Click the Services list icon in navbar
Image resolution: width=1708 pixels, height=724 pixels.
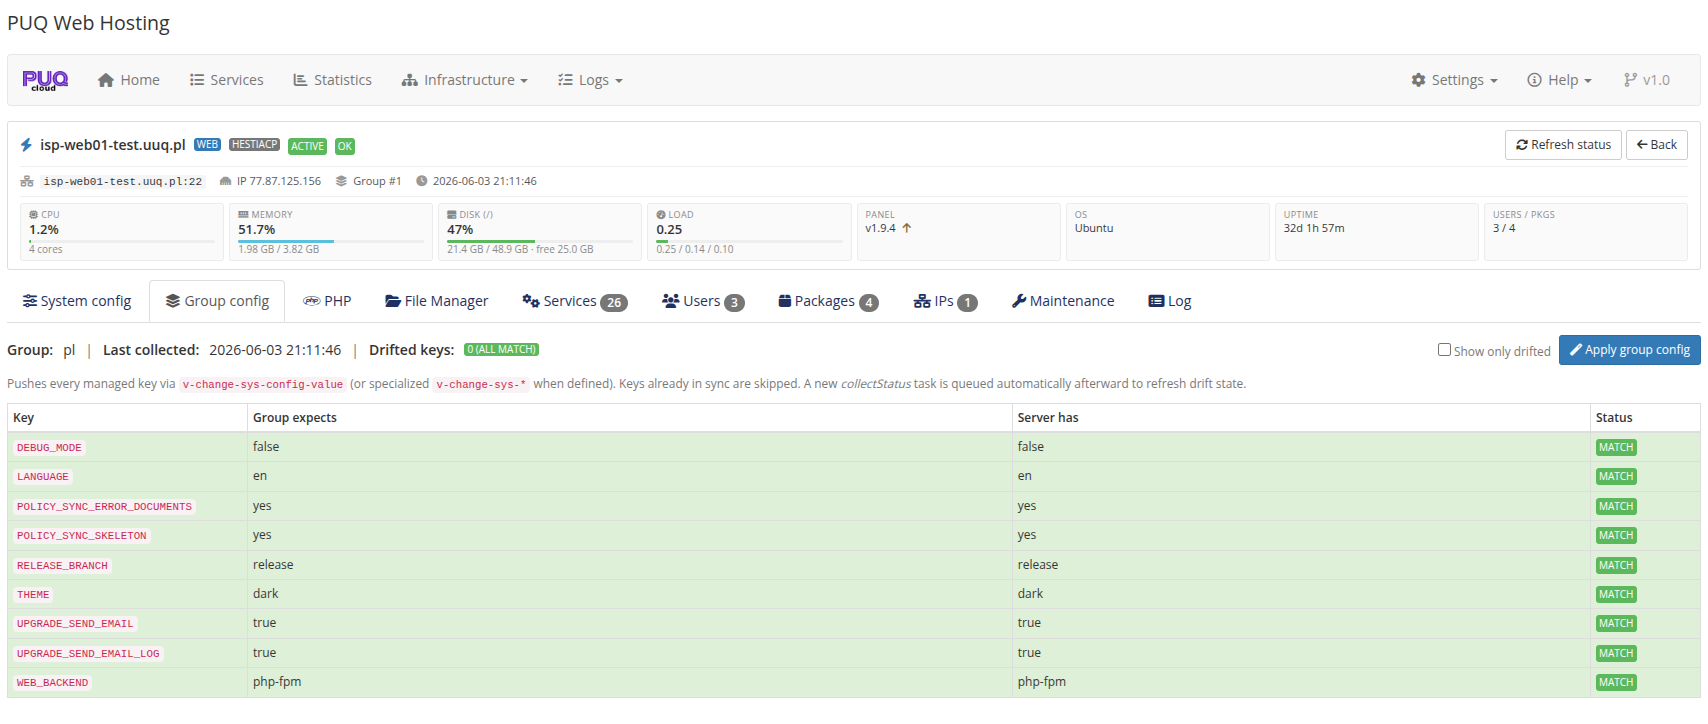[x=197, y=80]
